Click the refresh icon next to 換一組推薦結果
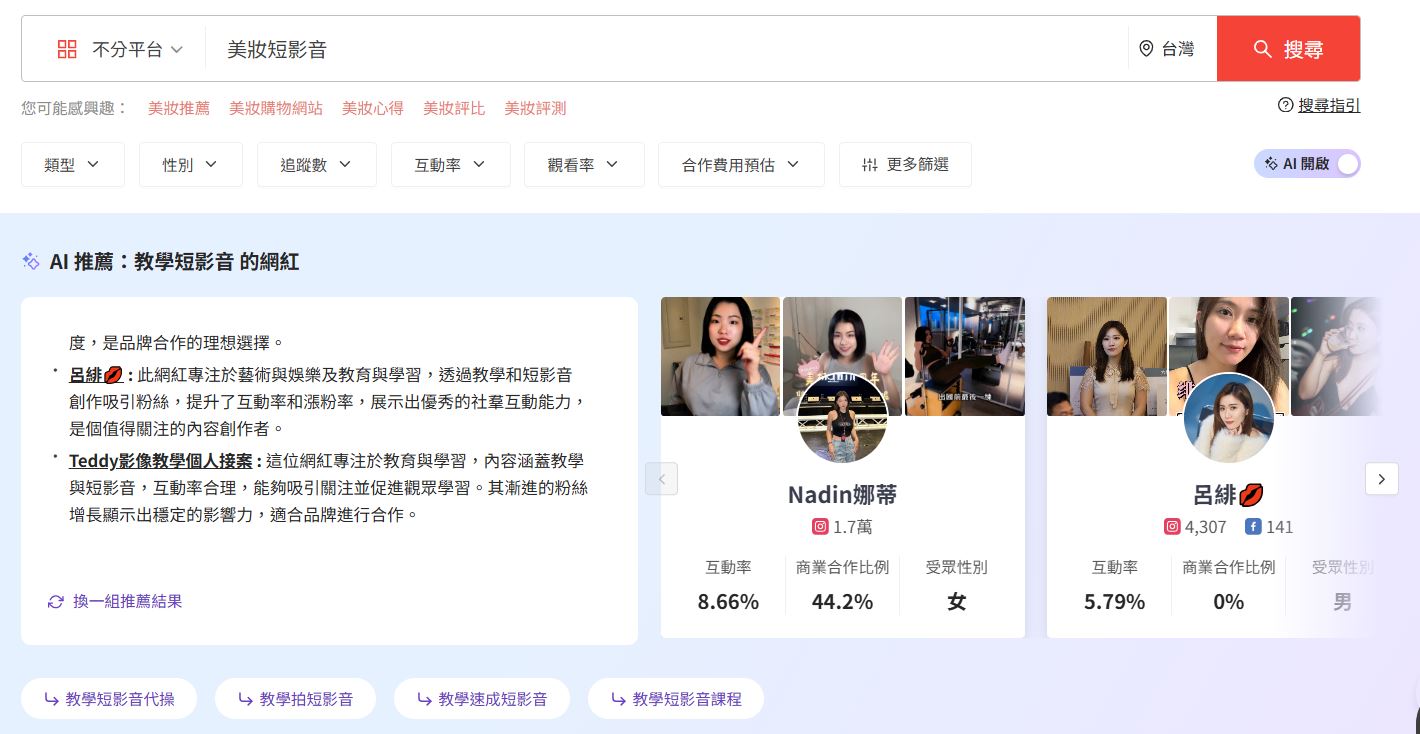 coord(56,602)
